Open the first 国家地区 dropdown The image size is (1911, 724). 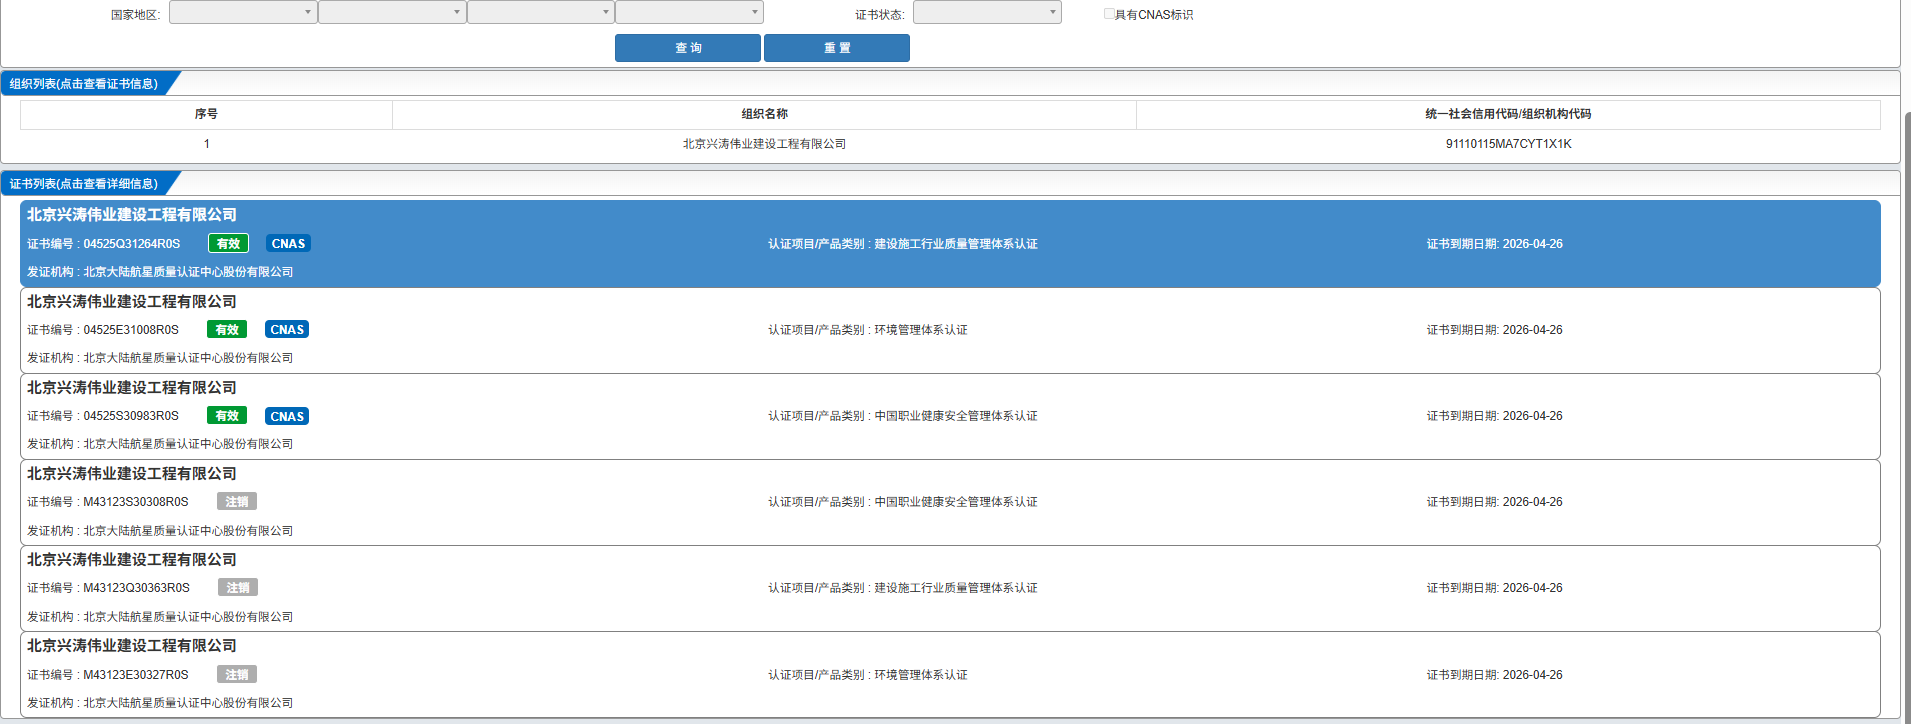coord(243,12)
